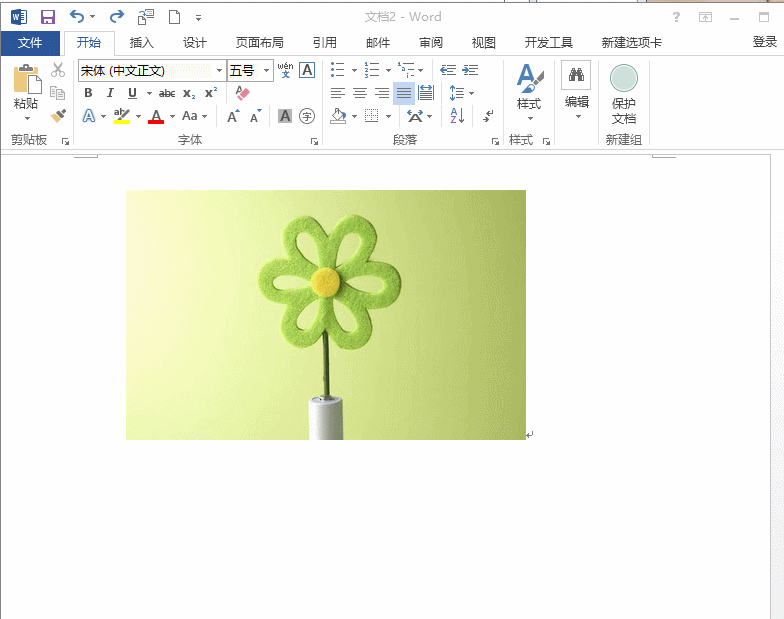
Task: Click the 登录 sign-in link
Action: pyautogui.click(x=764, y=42)
